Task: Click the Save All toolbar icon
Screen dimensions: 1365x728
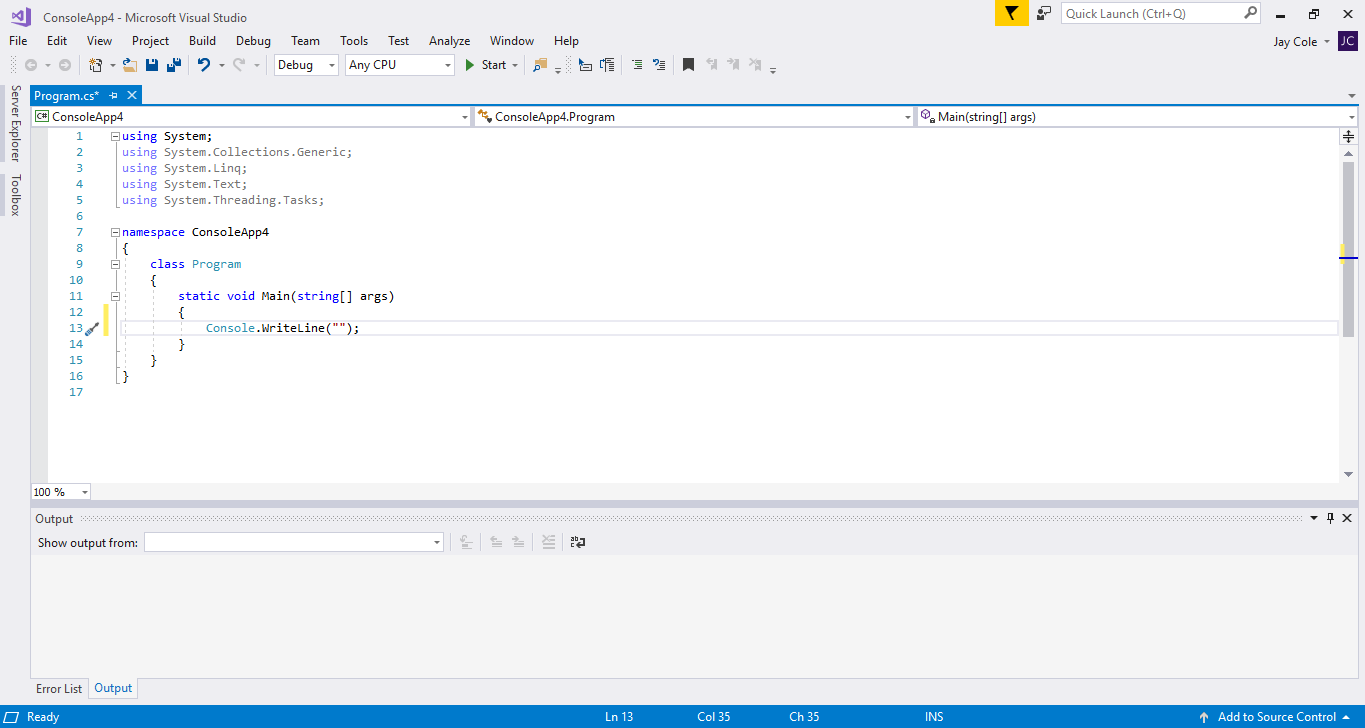Action: click(x=174, y=65)
